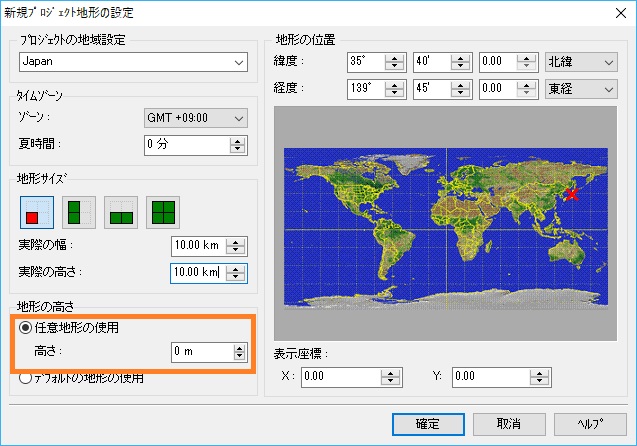Select the vertical two-tile terrain size icon
The width and height of the screenshot is (637, 446).
[76, 212]
